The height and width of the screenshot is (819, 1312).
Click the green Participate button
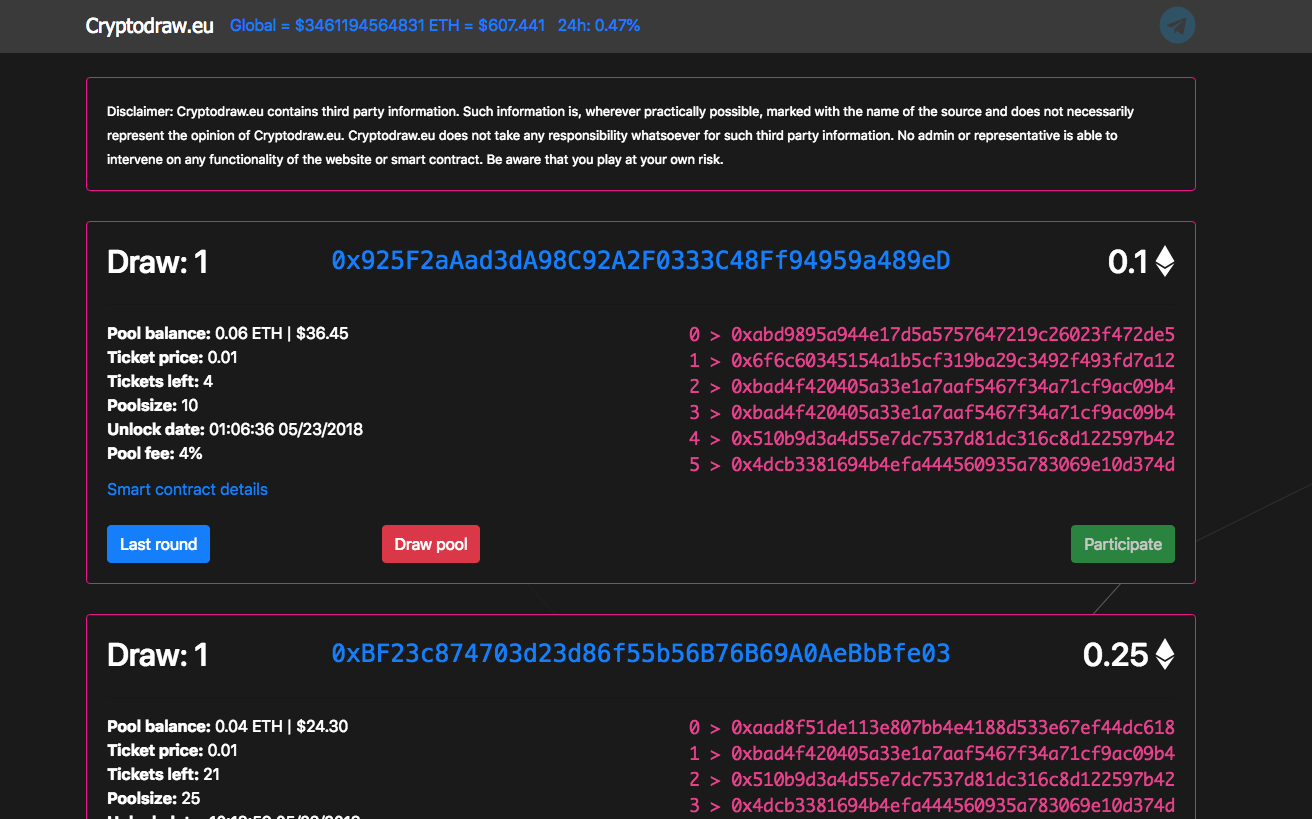(1123, 544)
